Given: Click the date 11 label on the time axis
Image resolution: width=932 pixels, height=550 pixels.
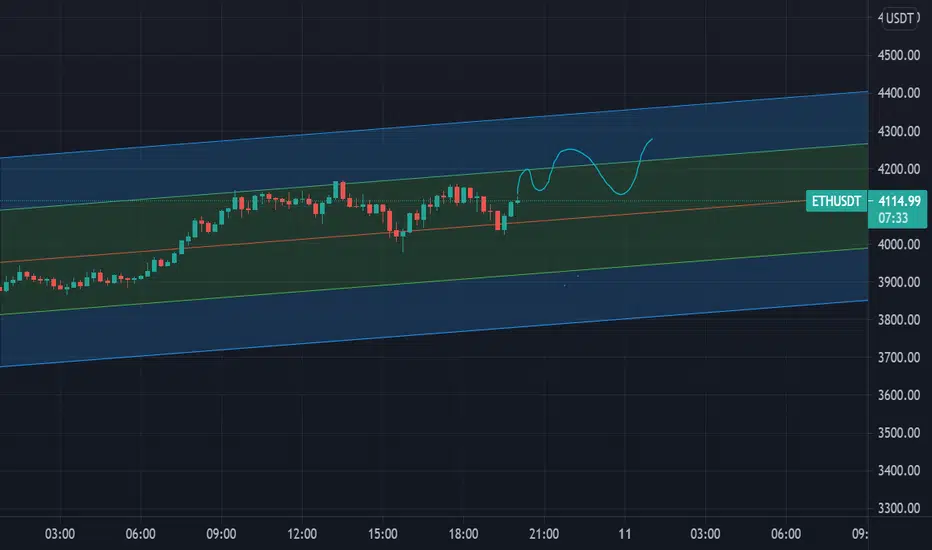Looking at the screenshot, I should 625,534.
